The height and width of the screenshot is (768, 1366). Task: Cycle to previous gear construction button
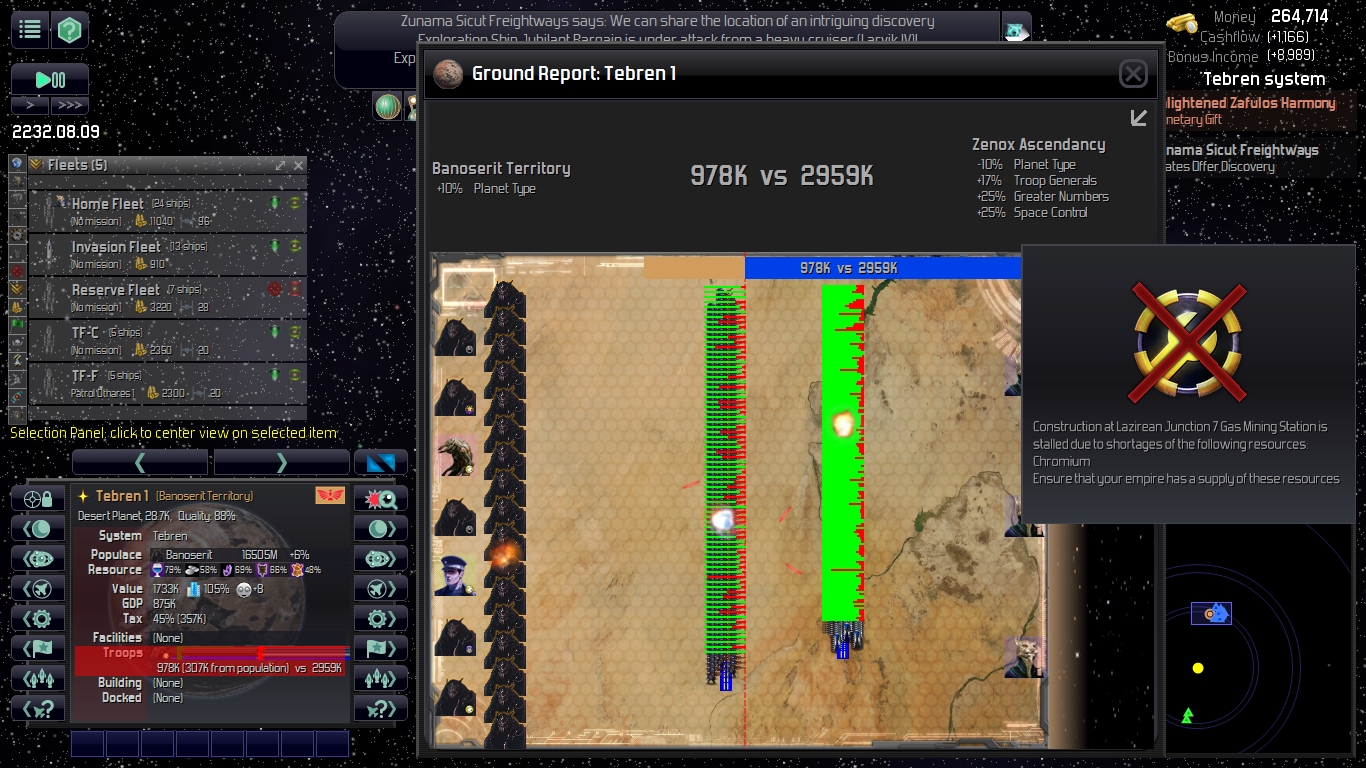click(38, 619)
